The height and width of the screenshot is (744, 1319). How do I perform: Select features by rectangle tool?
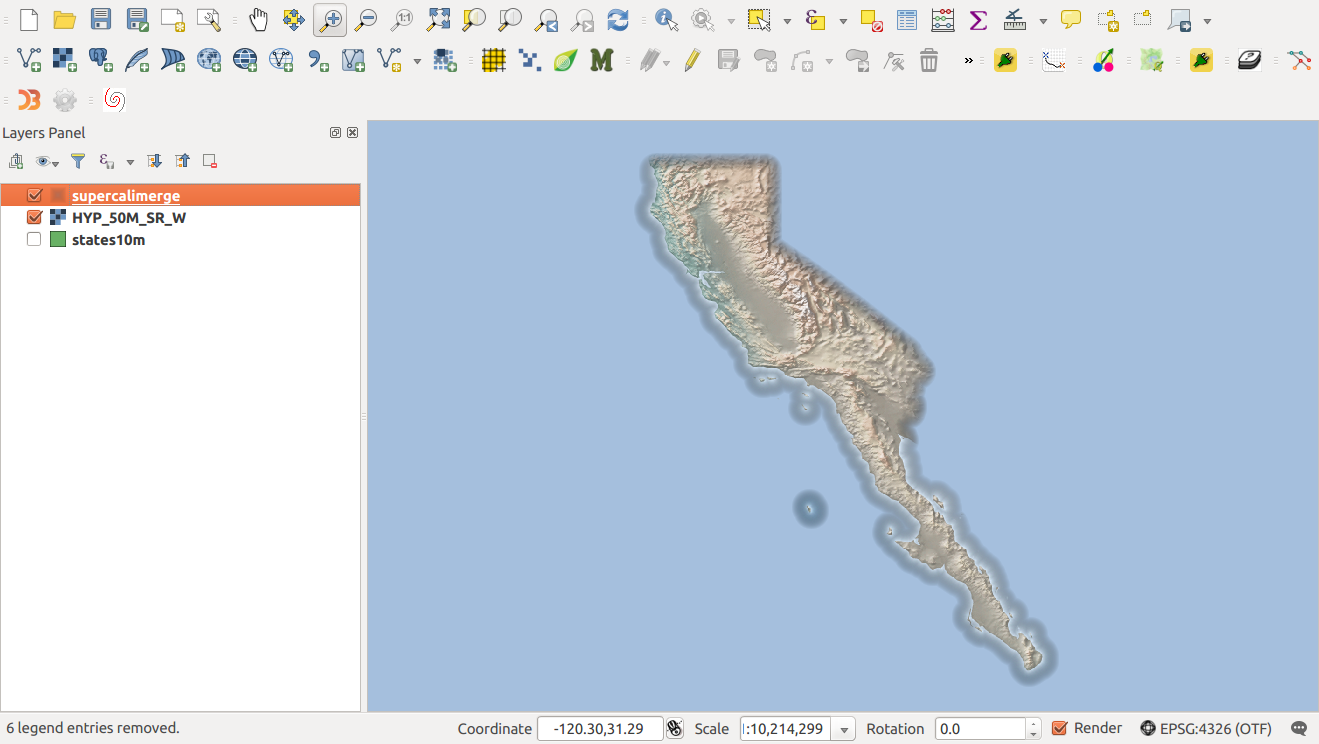tap(759, 19)
